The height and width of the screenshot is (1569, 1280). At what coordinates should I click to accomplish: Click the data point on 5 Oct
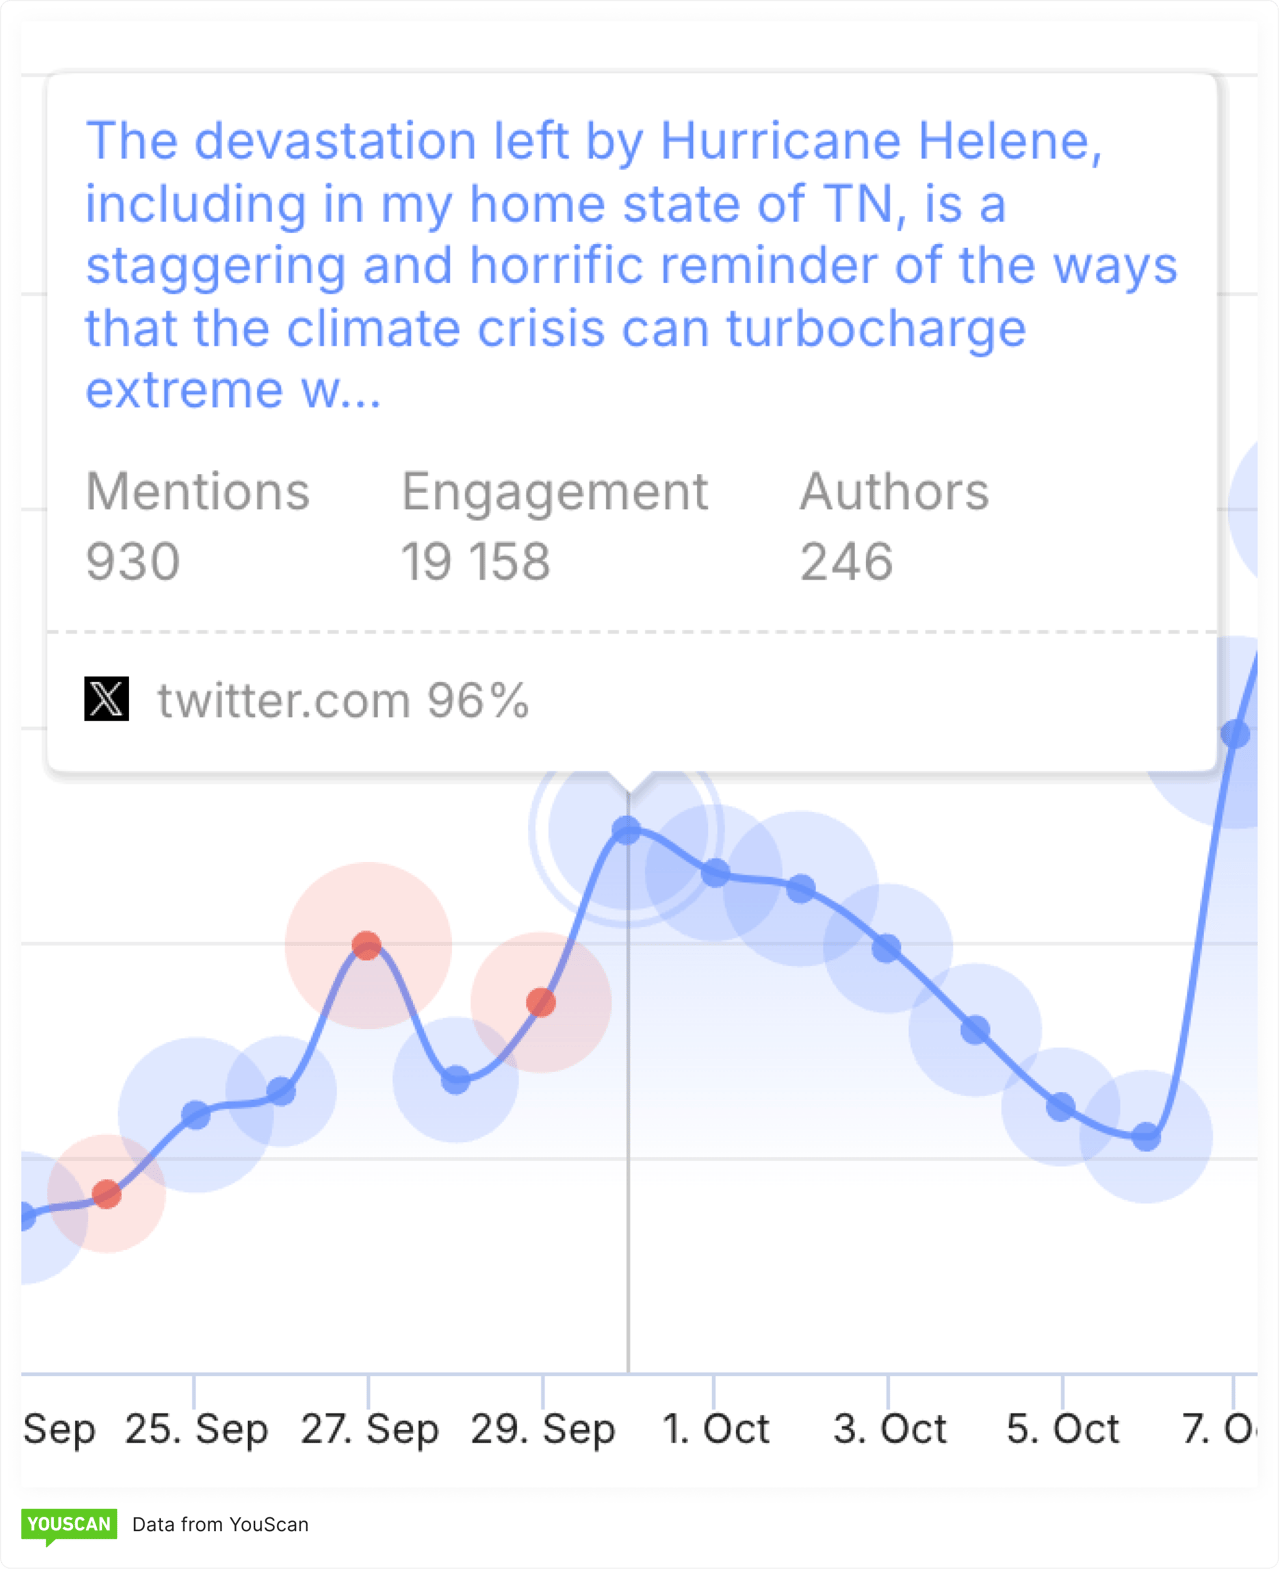point(1061,1106)
